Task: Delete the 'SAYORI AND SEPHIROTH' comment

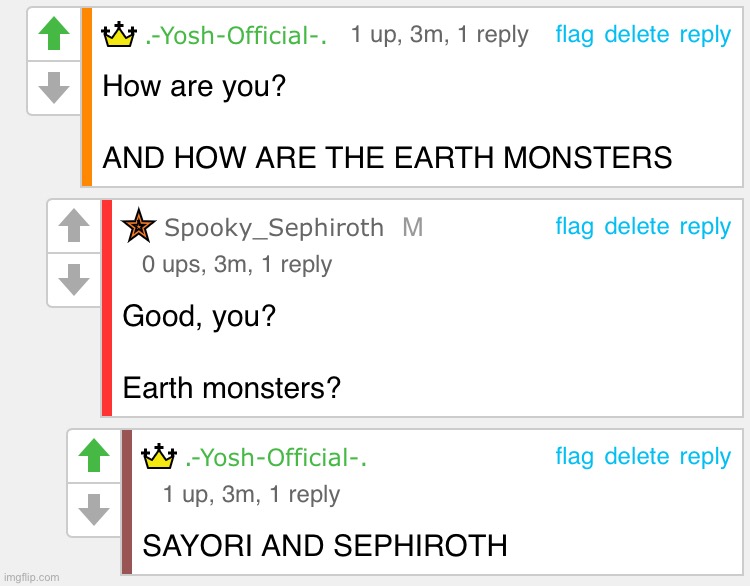Action: 636,457
